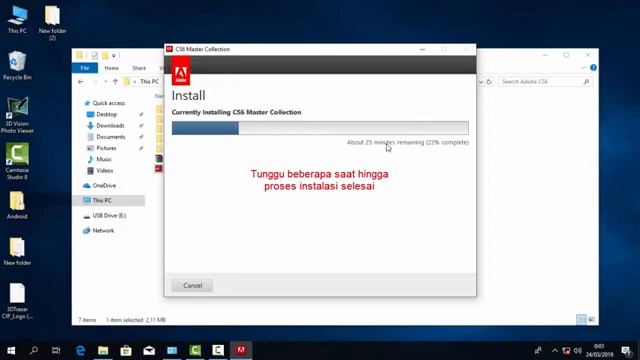Screen dimensions: 640x360
Task: Select Documents in Explorer navigation pane
Action: 110,137
